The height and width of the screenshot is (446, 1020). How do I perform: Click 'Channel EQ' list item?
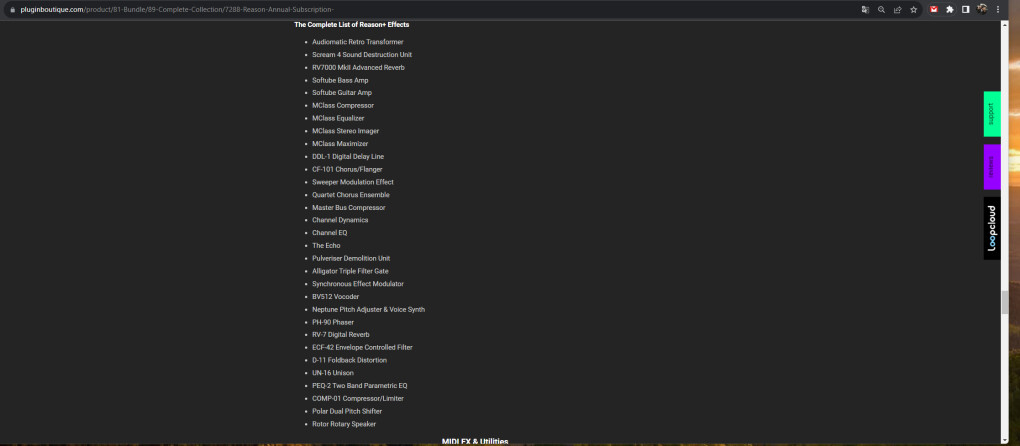click(330, 233)
